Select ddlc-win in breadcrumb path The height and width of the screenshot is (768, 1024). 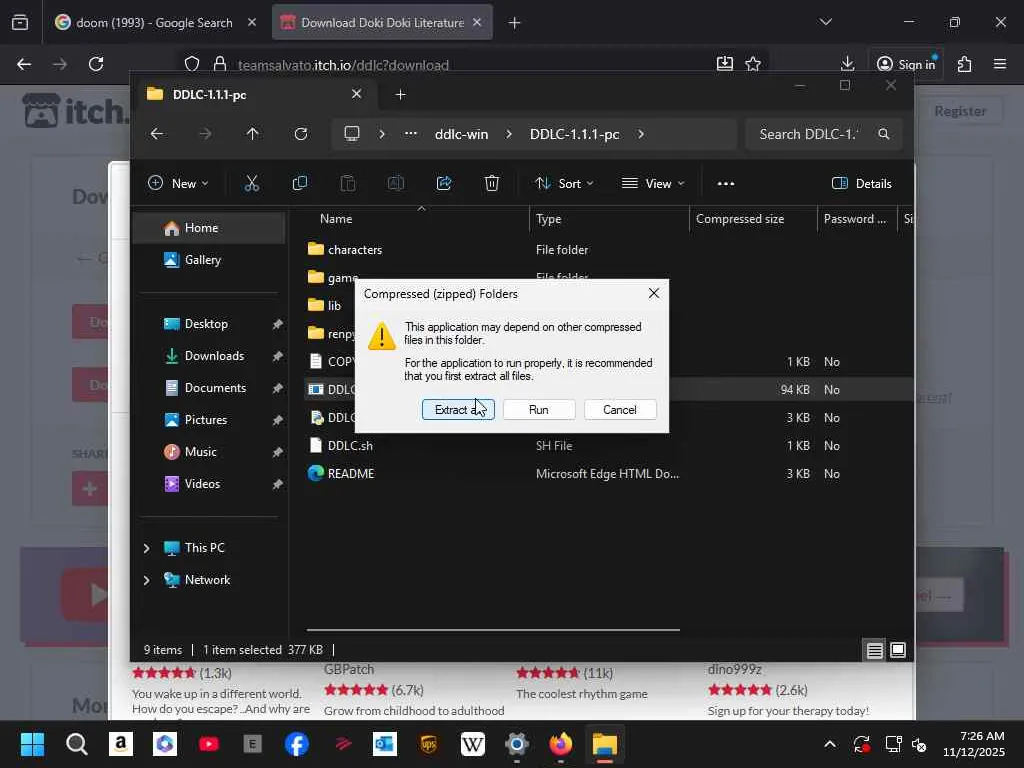[x=461, y=134]
